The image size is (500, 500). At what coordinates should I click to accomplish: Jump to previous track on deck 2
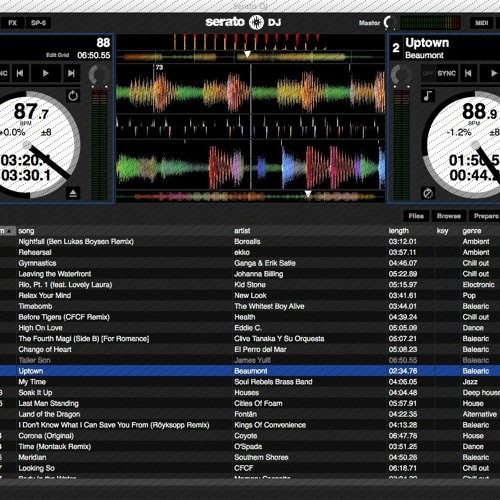[x=468, y=73]
